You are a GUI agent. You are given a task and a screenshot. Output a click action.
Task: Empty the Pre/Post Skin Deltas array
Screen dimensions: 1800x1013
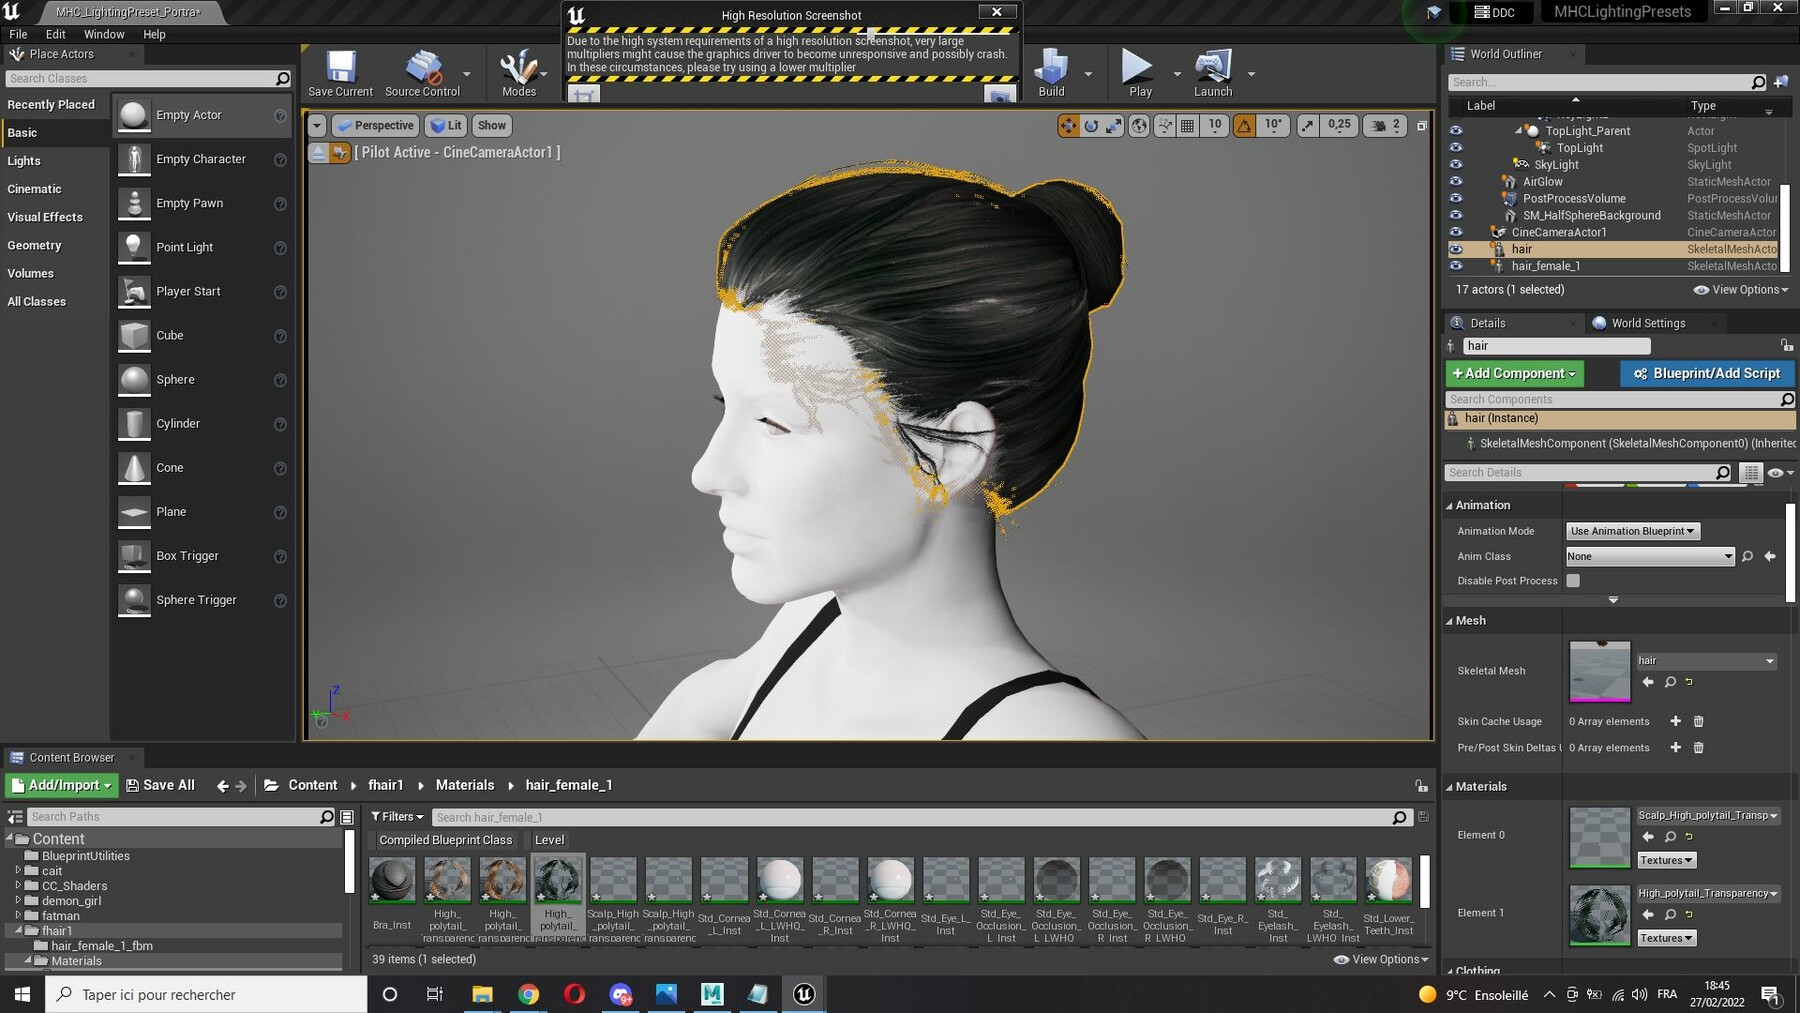coord(1698,747)
